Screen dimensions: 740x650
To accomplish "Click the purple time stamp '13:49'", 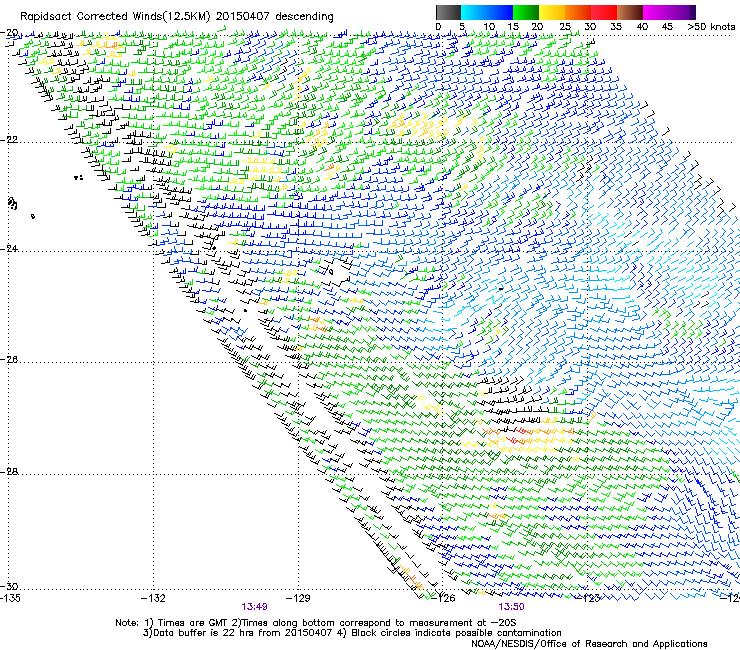I will pos(254,607).
